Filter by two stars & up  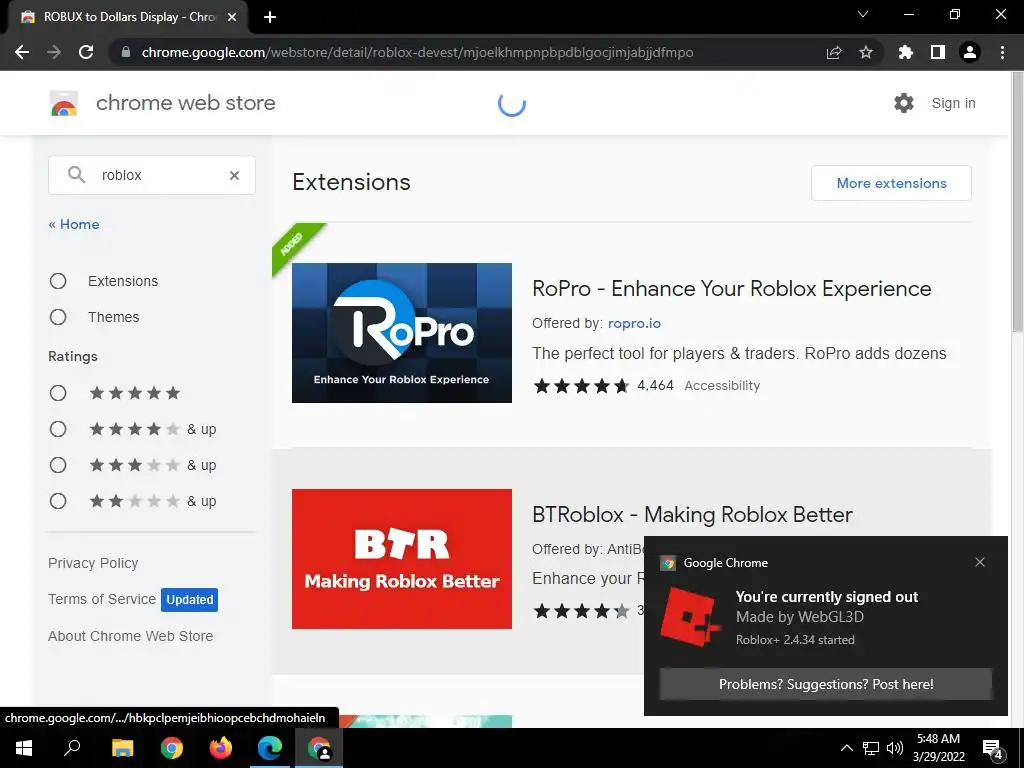coord(58,501)
